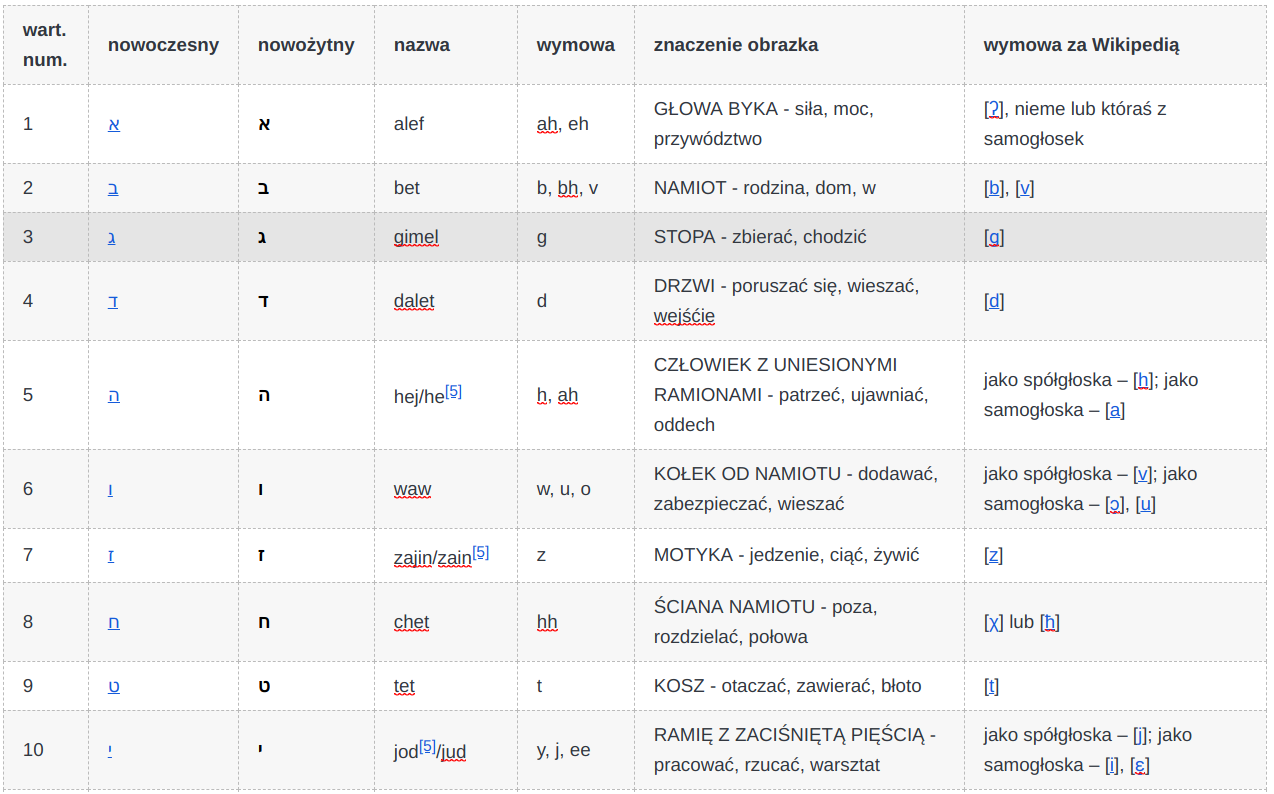Screen dimensions: 1274x794
Task: Open the IPA [v] link in bet row
Action: [1025, 188]
